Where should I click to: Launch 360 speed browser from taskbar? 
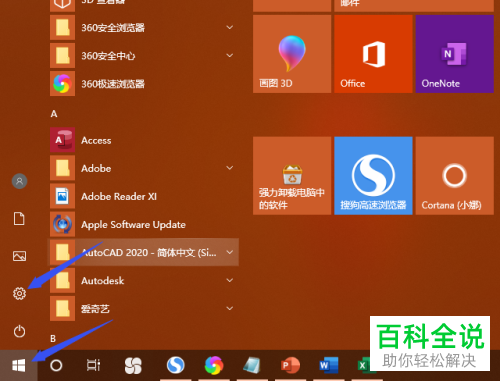click(214, 365)
